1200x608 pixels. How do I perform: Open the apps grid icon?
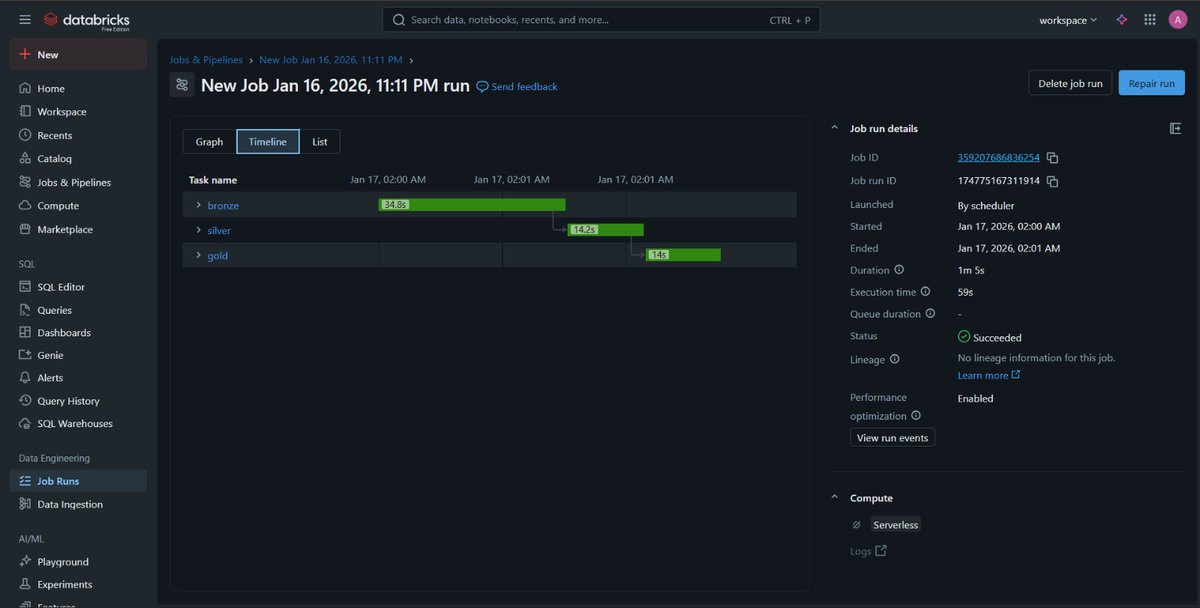pyautogui.click(x=1150, y=20)
